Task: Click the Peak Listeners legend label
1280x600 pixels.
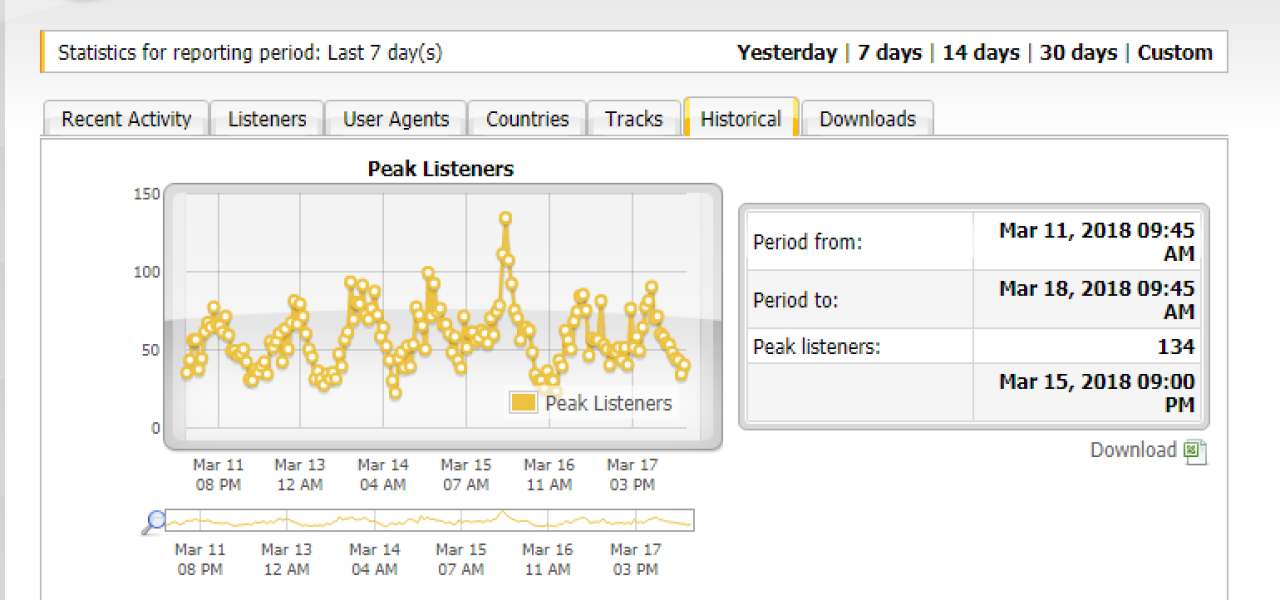Action: coord(608,403)
